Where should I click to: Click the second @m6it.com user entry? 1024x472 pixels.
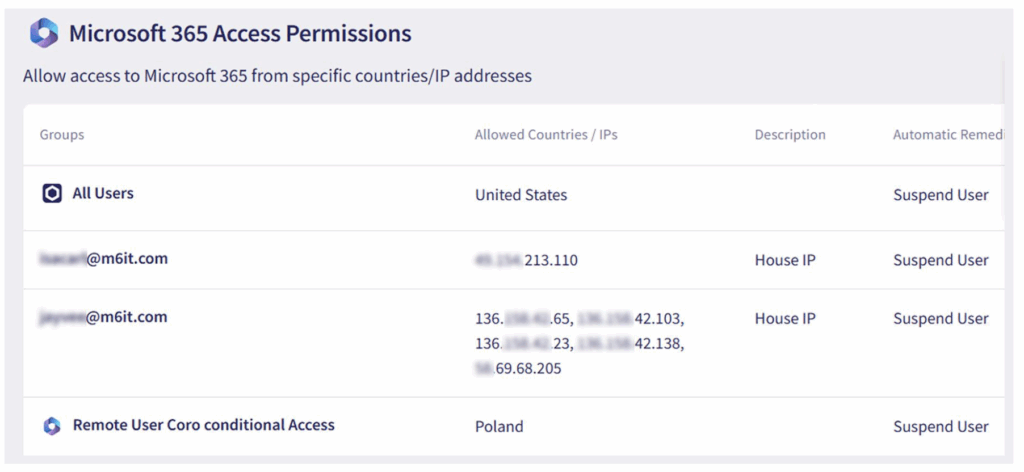[104, 317]
